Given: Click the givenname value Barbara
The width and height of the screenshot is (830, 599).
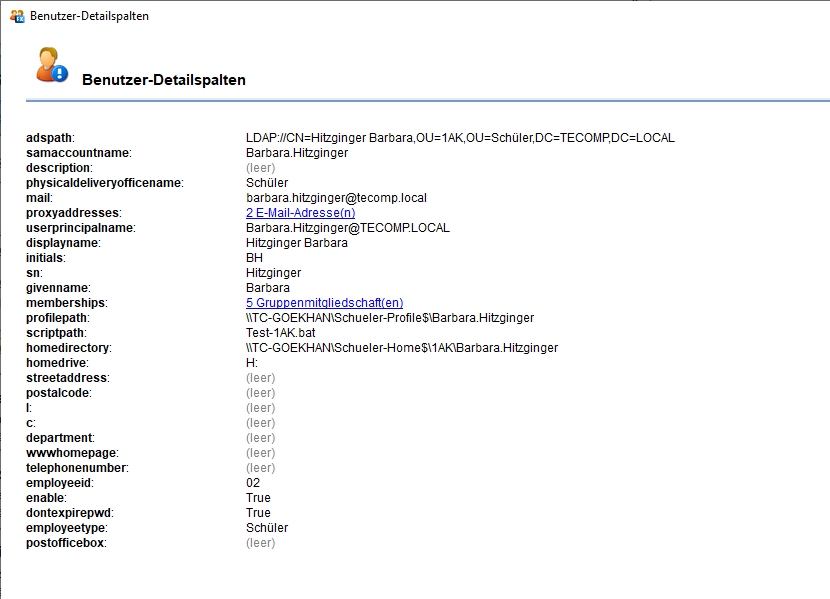Looking at the screenshot, I should (267, 288).
